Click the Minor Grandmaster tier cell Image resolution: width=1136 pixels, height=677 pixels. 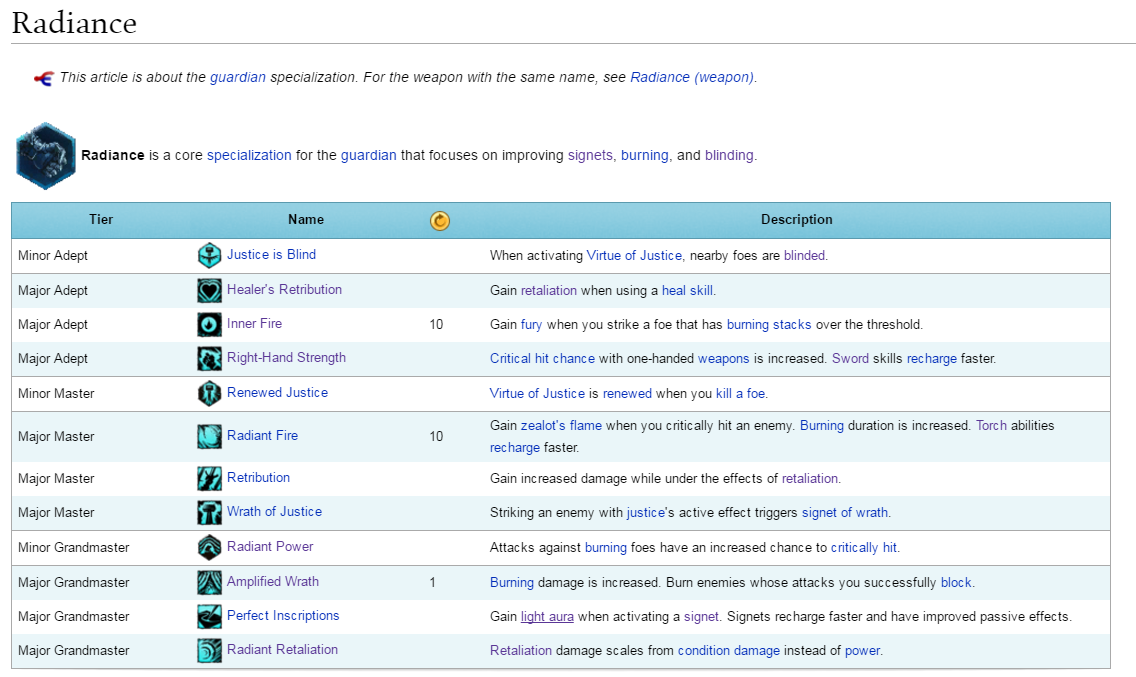(x=74, y=547)
